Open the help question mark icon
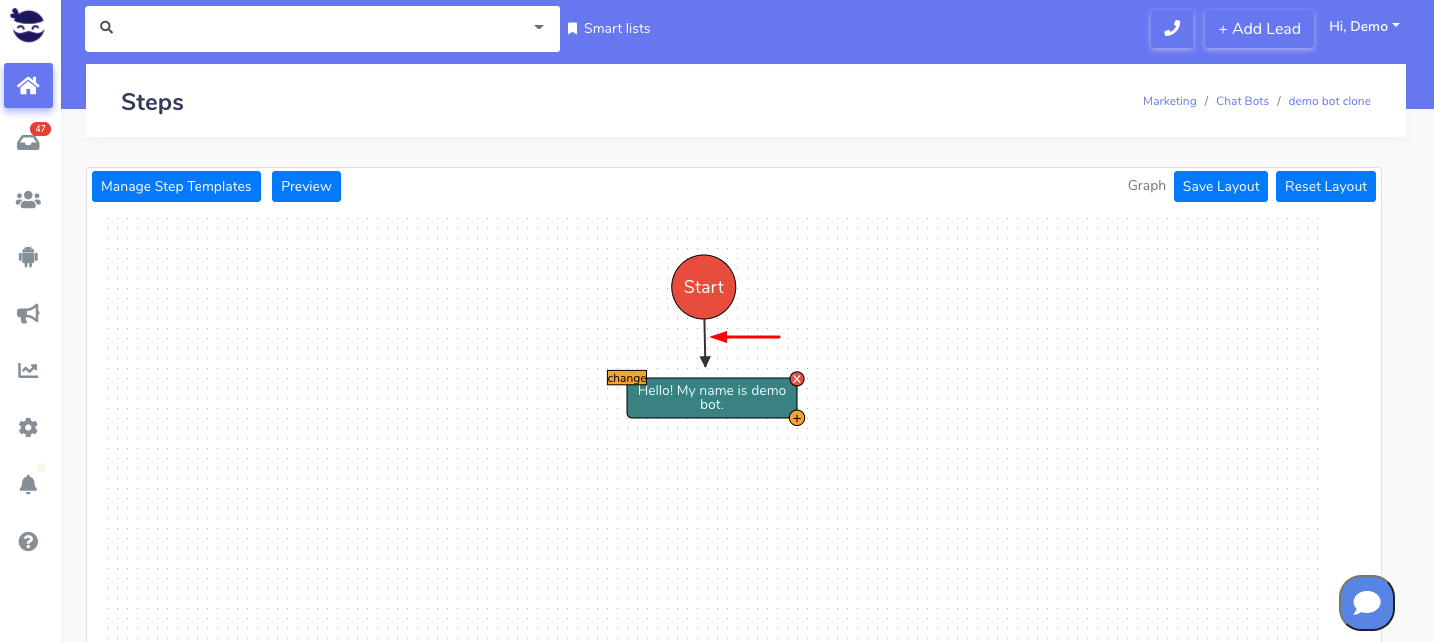1434x642 pixels. (28, 542)
